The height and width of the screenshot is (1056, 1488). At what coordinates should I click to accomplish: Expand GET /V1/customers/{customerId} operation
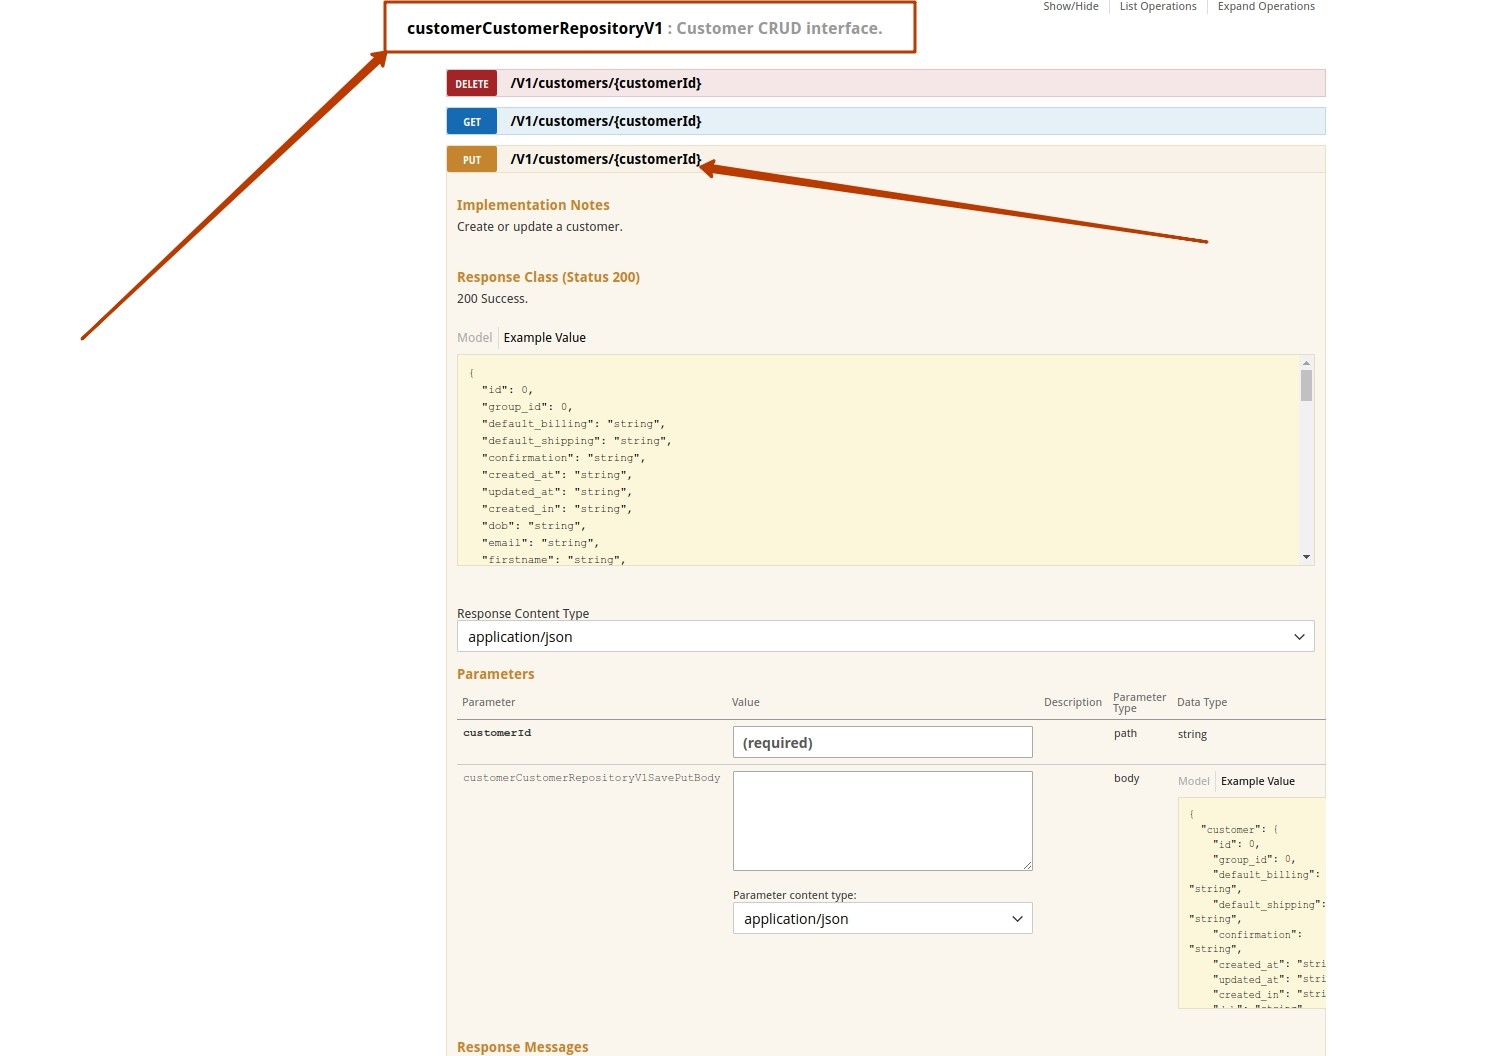pos(606,121)
